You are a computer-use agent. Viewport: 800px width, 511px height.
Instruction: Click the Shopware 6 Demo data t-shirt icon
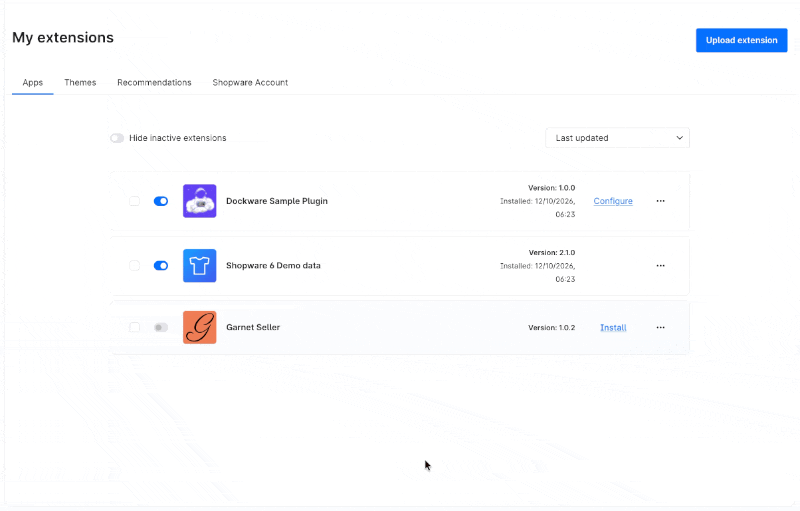point(199,266)
